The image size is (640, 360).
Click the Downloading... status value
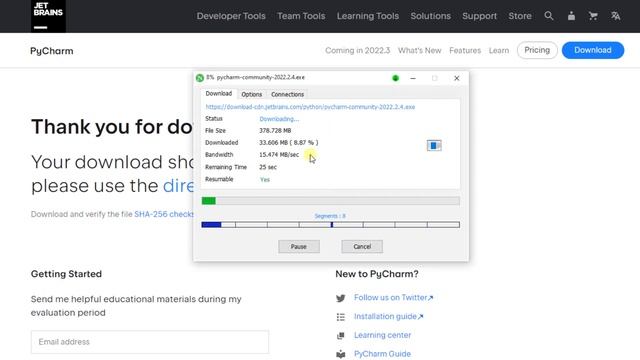pos(279,119)
